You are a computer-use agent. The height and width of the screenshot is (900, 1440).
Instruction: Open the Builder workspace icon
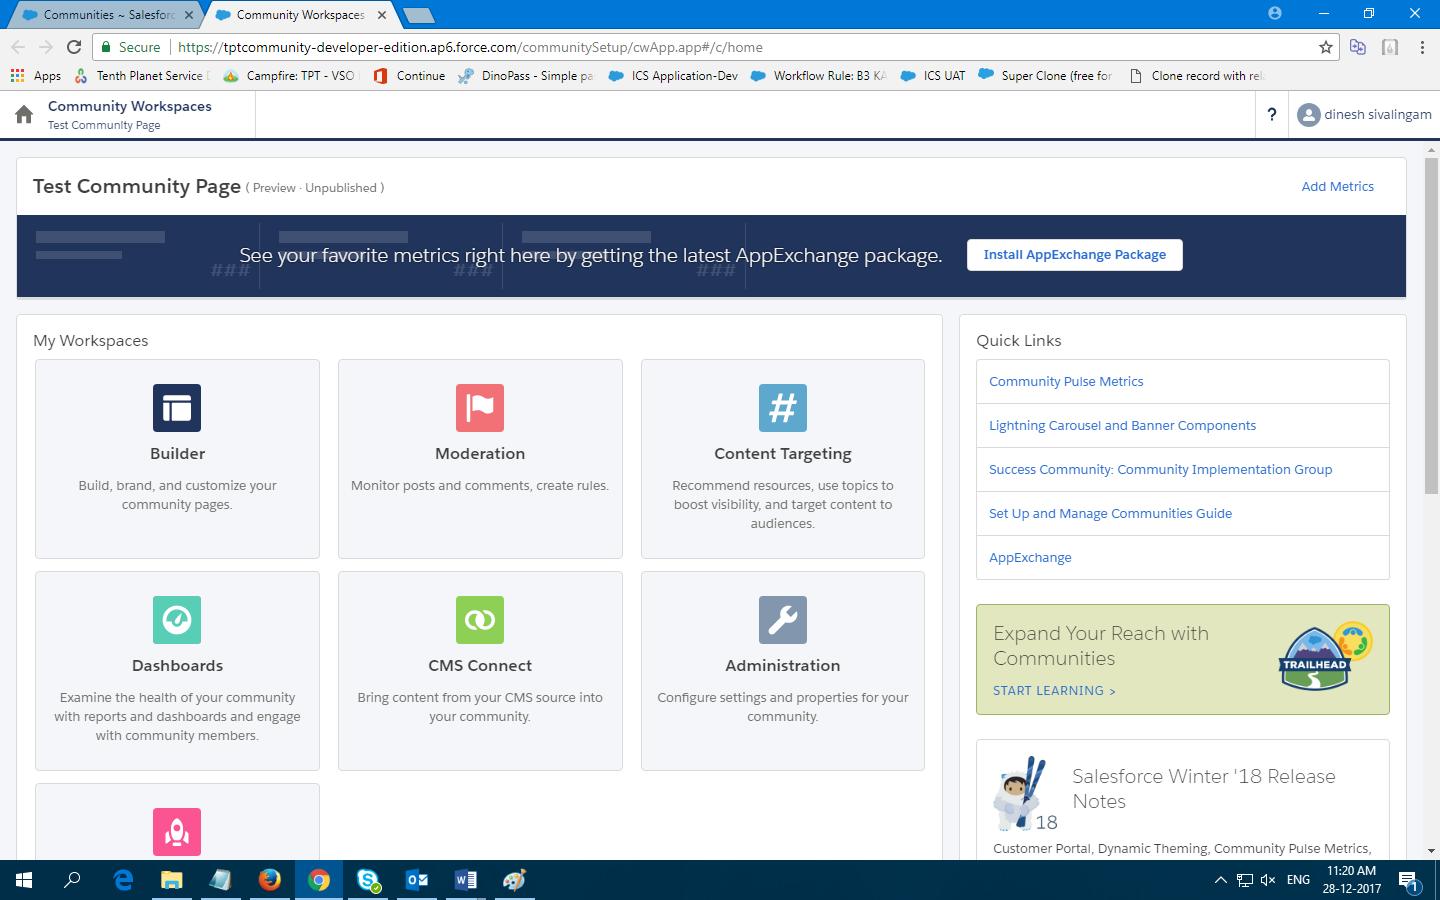coord(177,408)
